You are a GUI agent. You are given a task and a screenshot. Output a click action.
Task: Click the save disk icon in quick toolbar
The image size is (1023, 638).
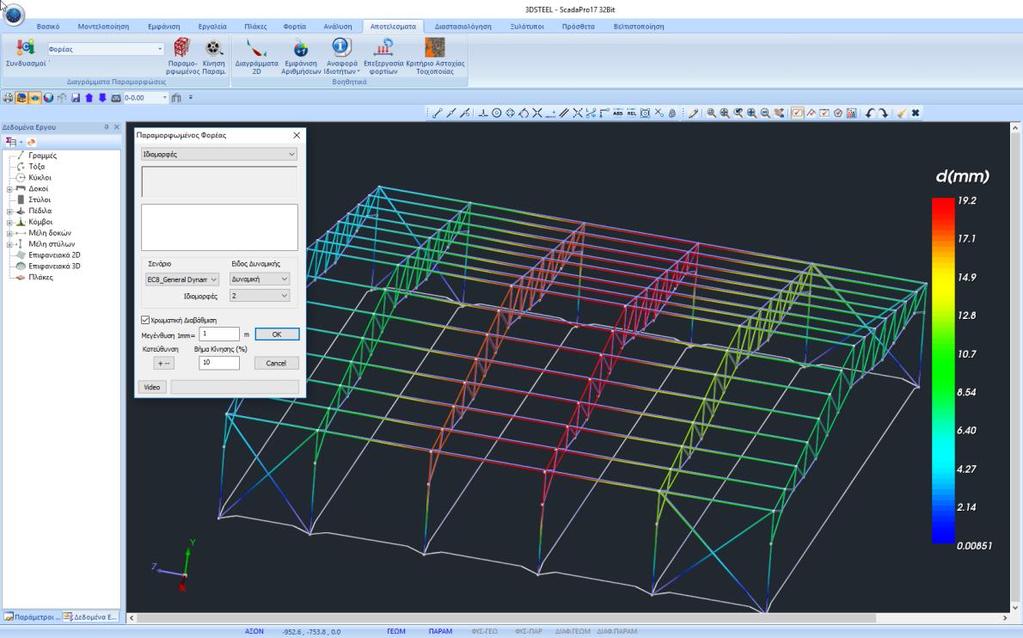[x=76, y=98]
